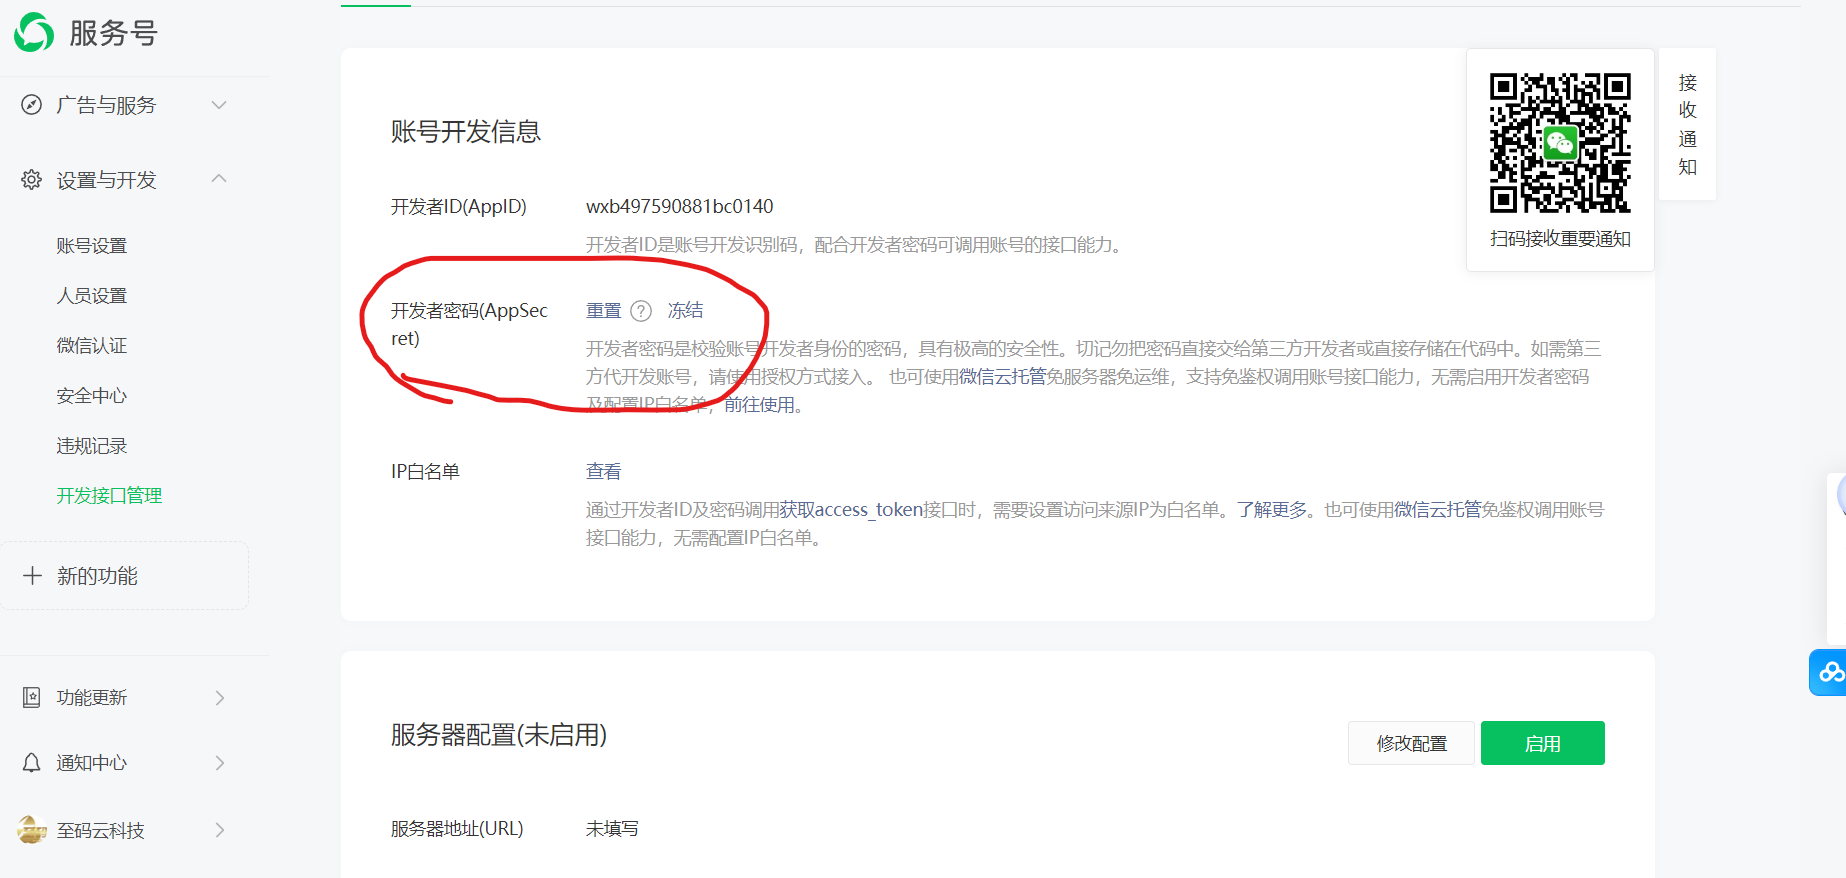Click the bell icon for 通知中心

[x=32, y=763]
